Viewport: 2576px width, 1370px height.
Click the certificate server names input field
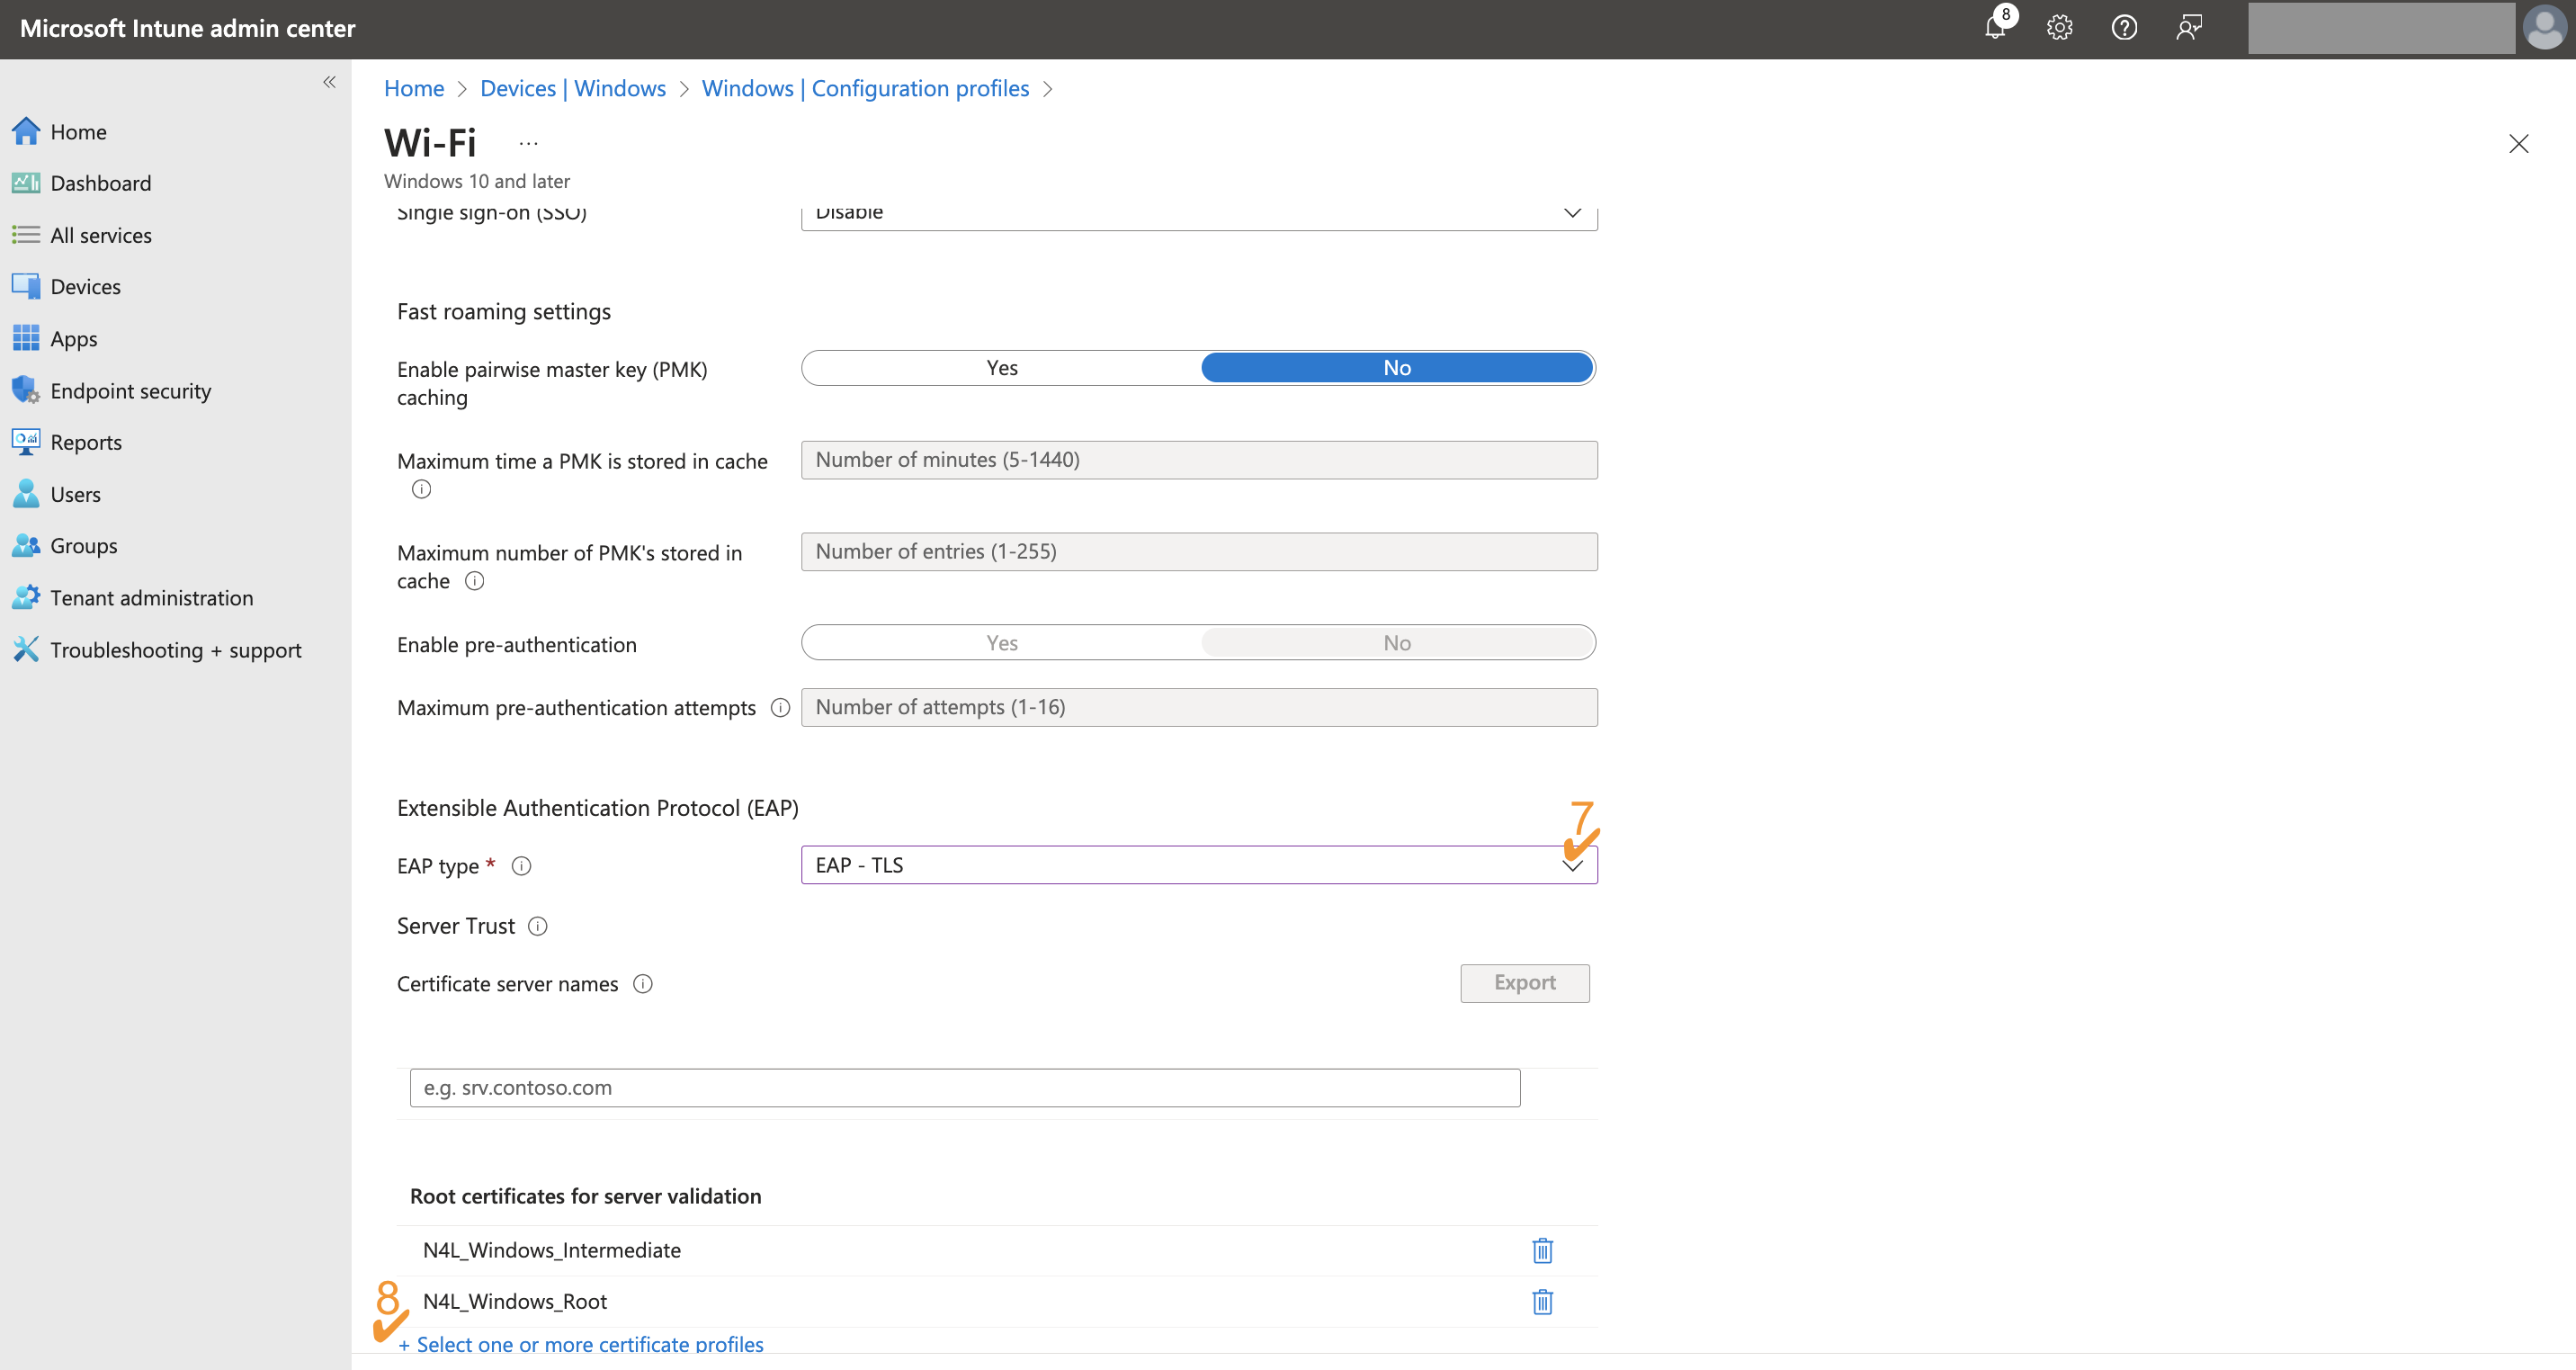(x=963, y=1087)
